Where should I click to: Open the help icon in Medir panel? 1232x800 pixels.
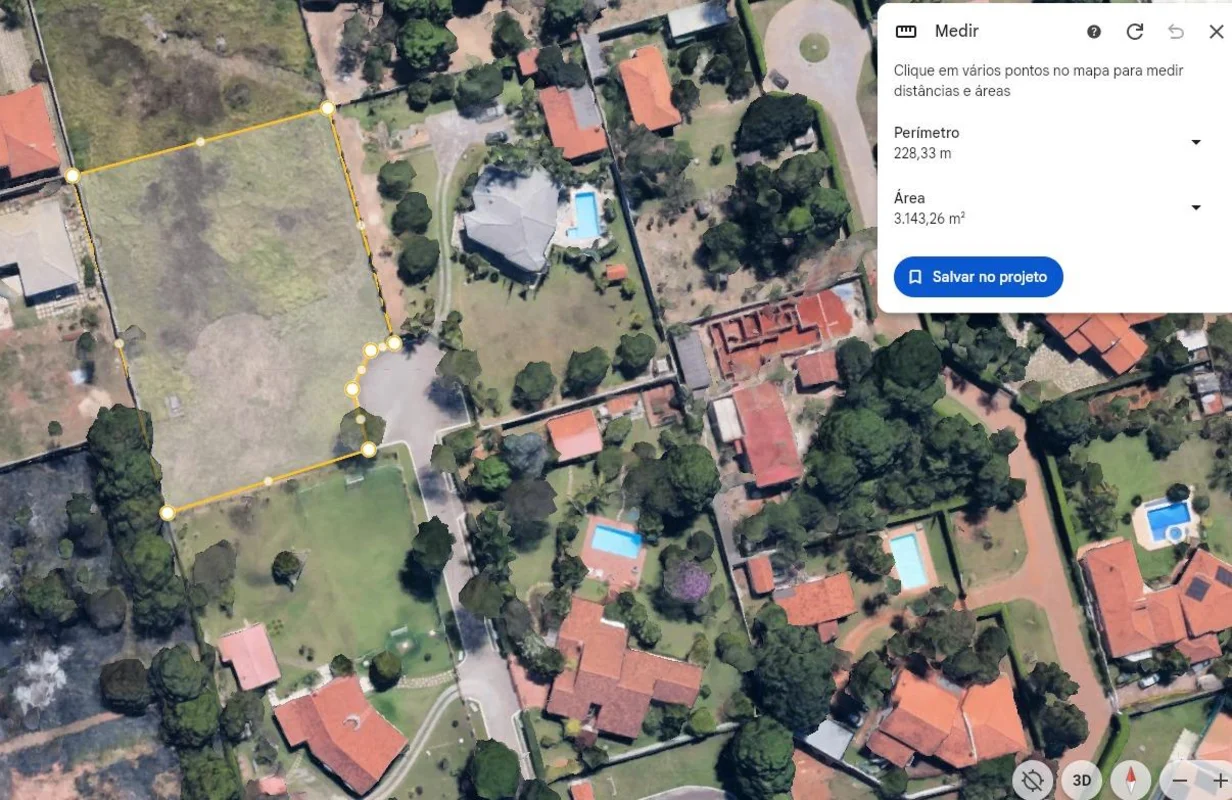(x=1094, y=31)
